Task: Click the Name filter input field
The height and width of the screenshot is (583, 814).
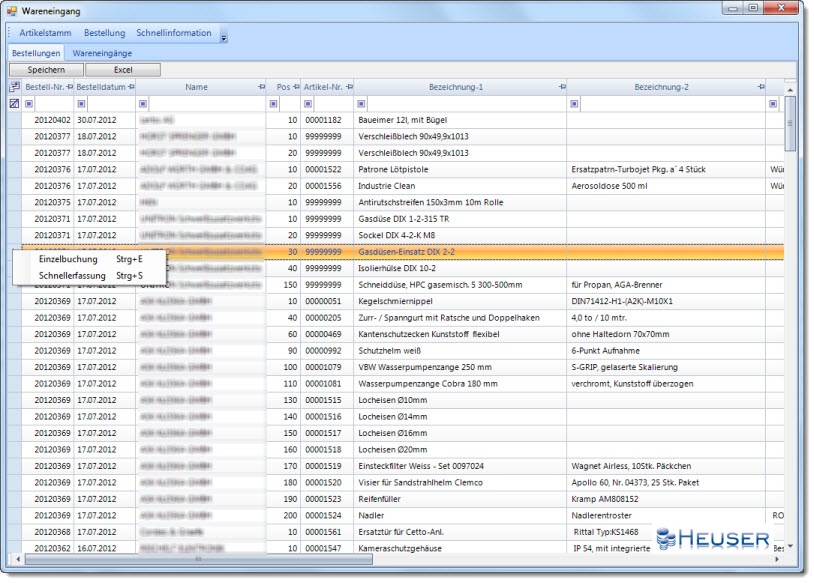Action: point(205,103)
